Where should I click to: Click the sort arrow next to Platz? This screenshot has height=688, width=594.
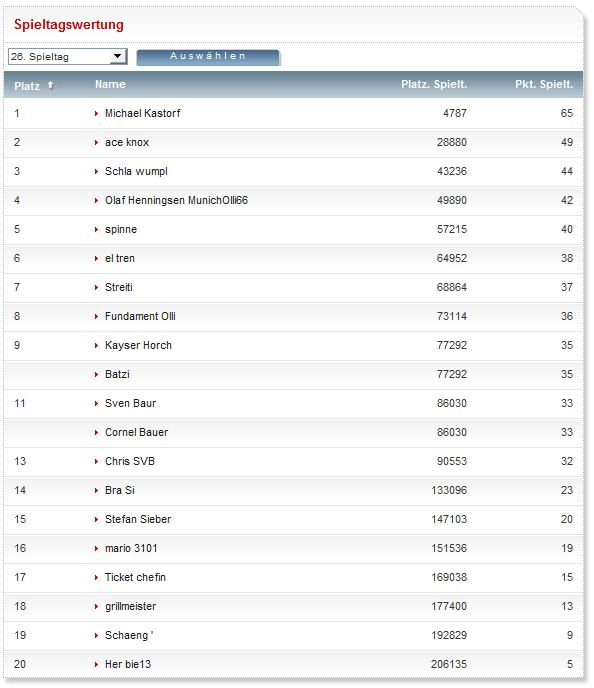[50, 85]
